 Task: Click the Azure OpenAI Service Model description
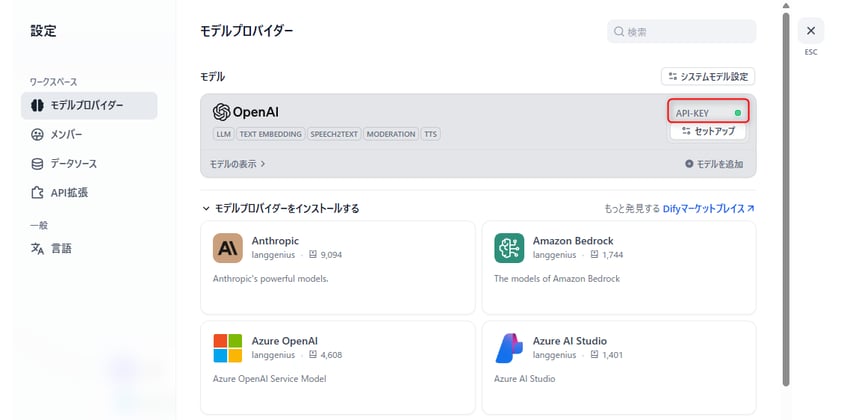(270, 379)
